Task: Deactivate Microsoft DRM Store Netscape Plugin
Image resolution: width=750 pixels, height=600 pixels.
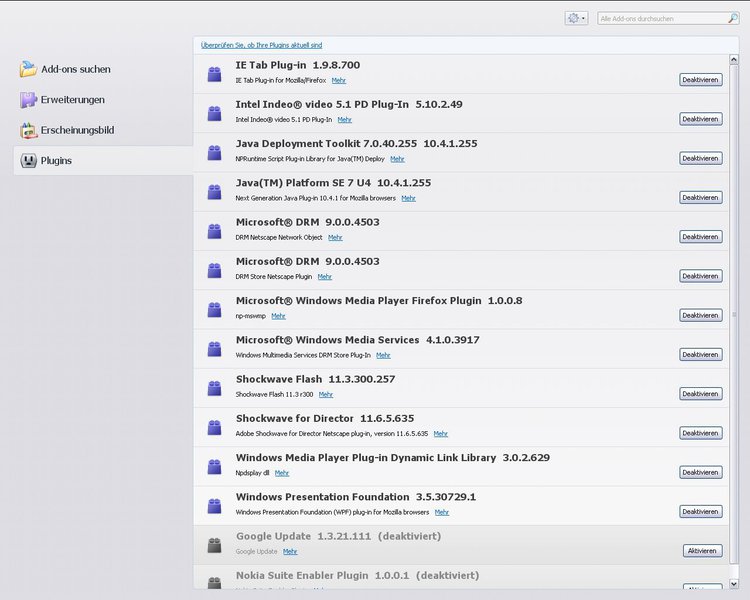Action: click(x=701, y=276)
